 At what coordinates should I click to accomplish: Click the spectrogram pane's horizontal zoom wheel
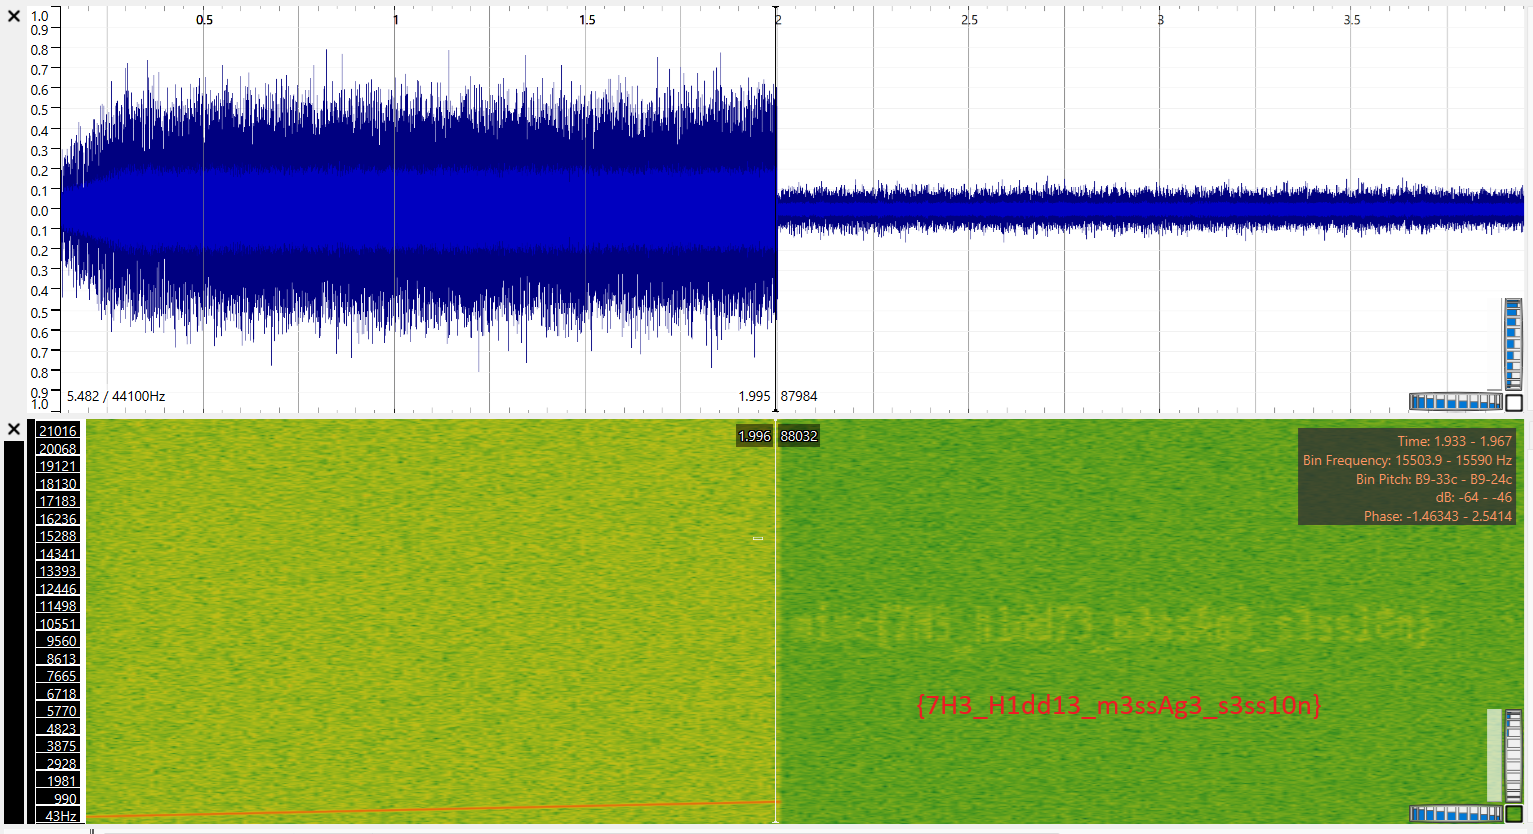pyautogui.click(x=1456, y=814)
